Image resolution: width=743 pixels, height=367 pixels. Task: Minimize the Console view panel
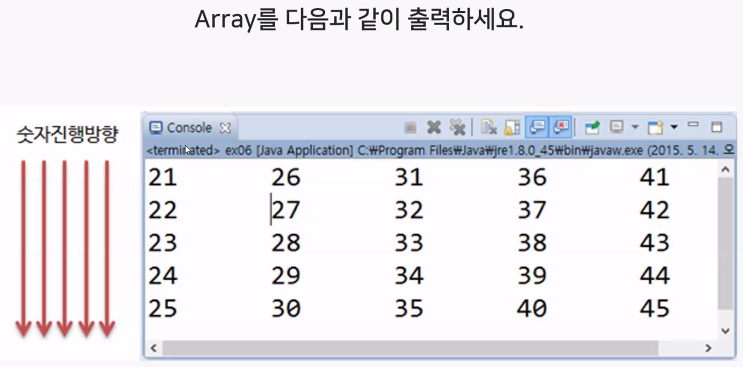click(693, 125)
